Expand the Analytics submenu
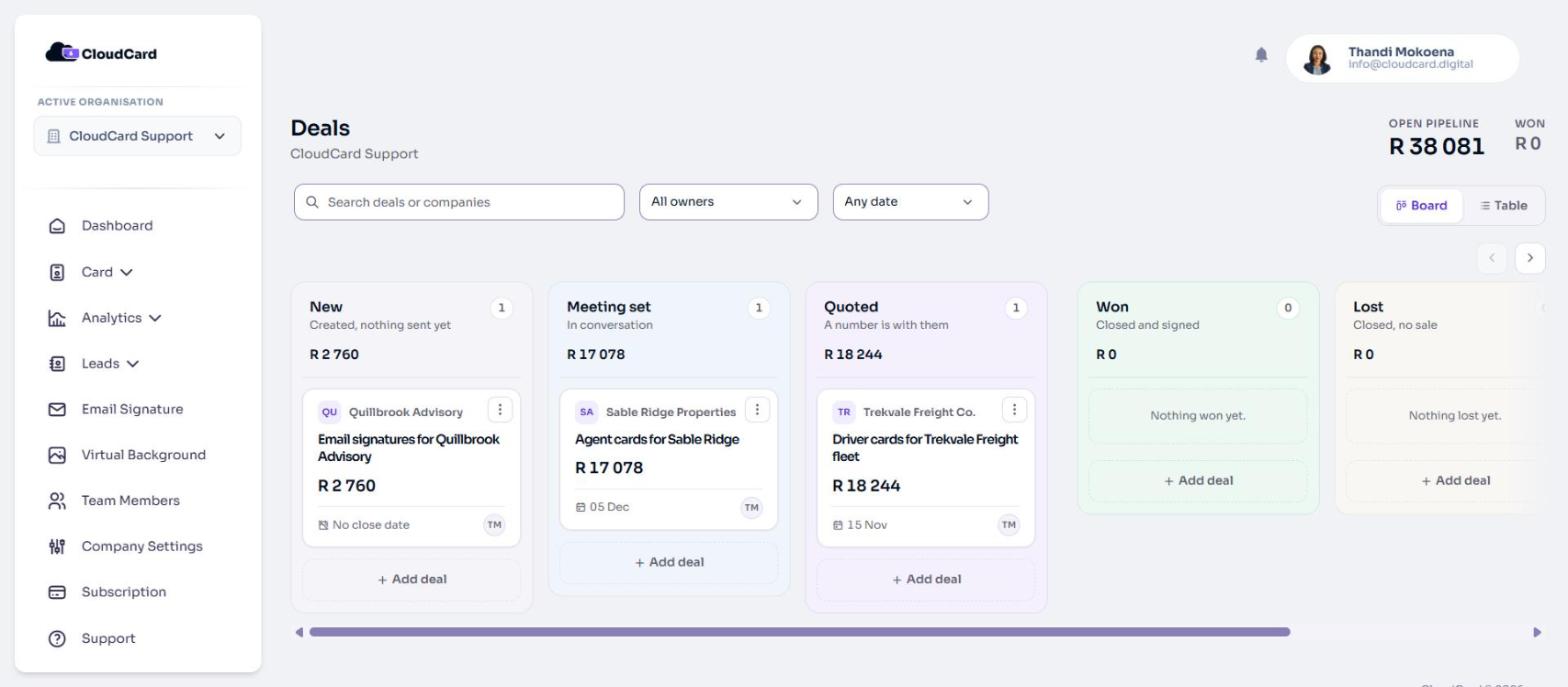1568x687 pixels. click(x=105, y=318)
